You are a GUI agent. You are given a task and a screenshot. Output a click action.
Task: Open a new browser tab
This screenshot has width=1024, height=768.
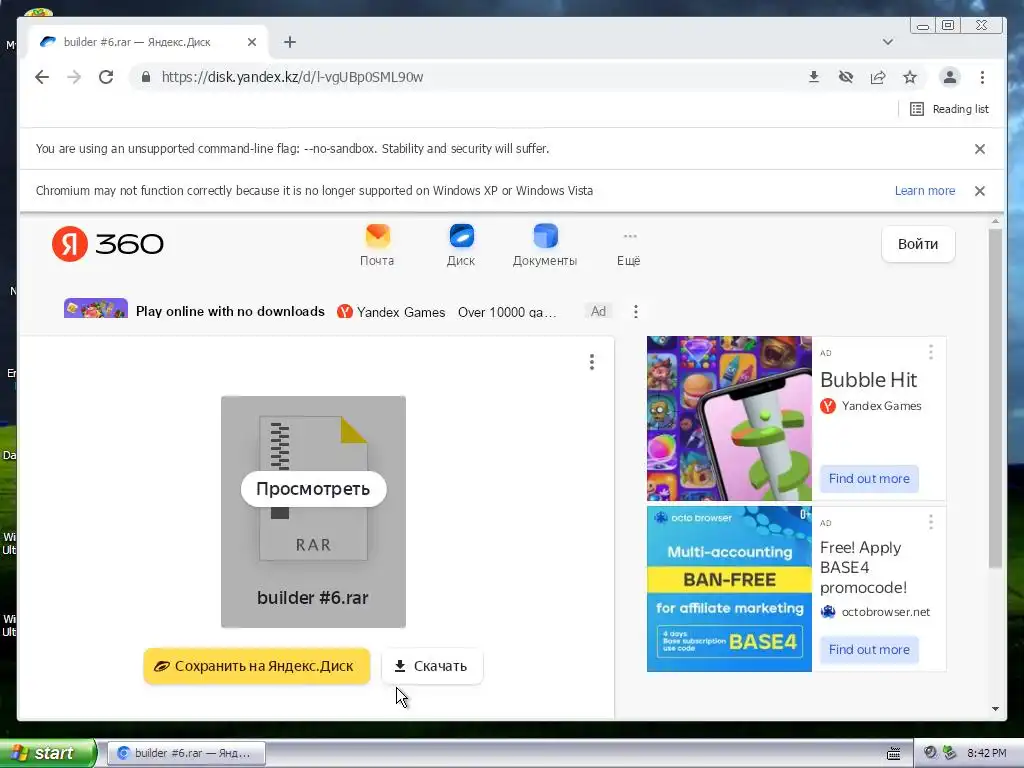290,42
